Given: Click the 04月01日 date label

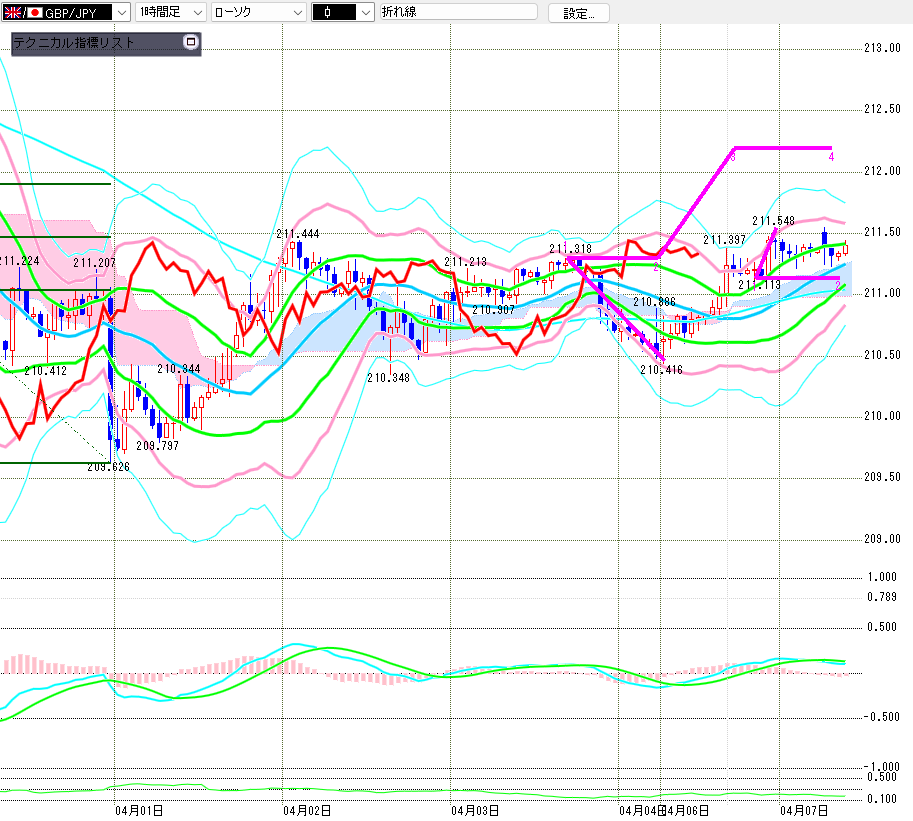Looking at the screenshot, I should pyautogui.click(x=139, y=811).
